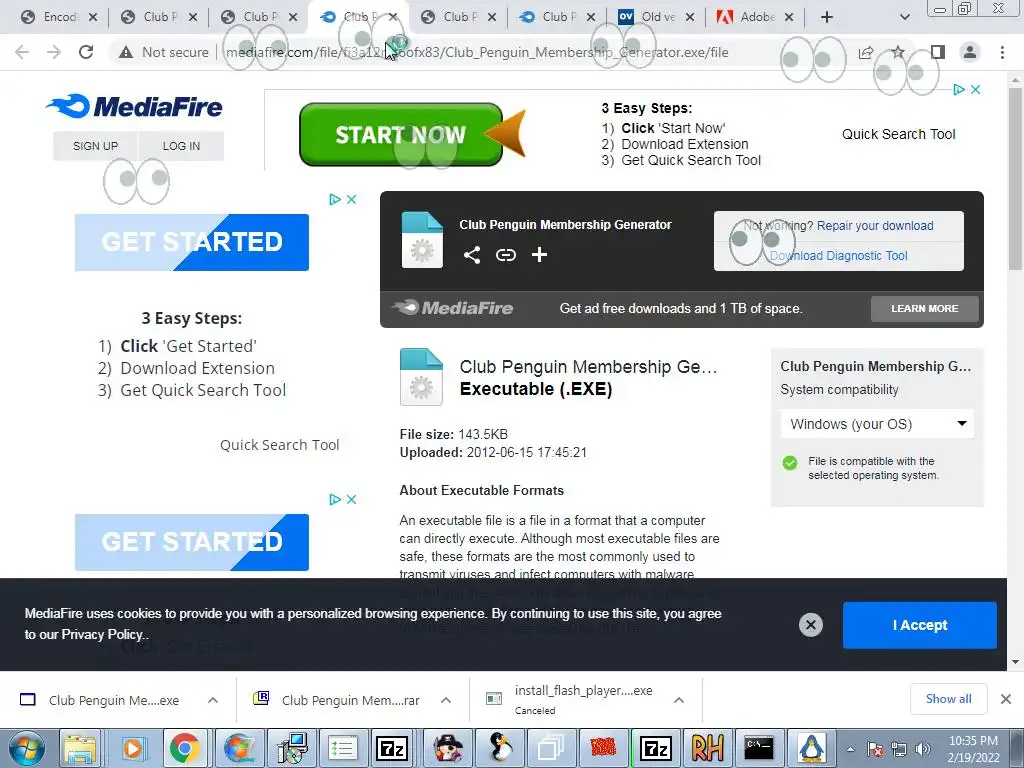Close the upper Get Started ad
This screenshot has width=1024, height=768.
351,199
